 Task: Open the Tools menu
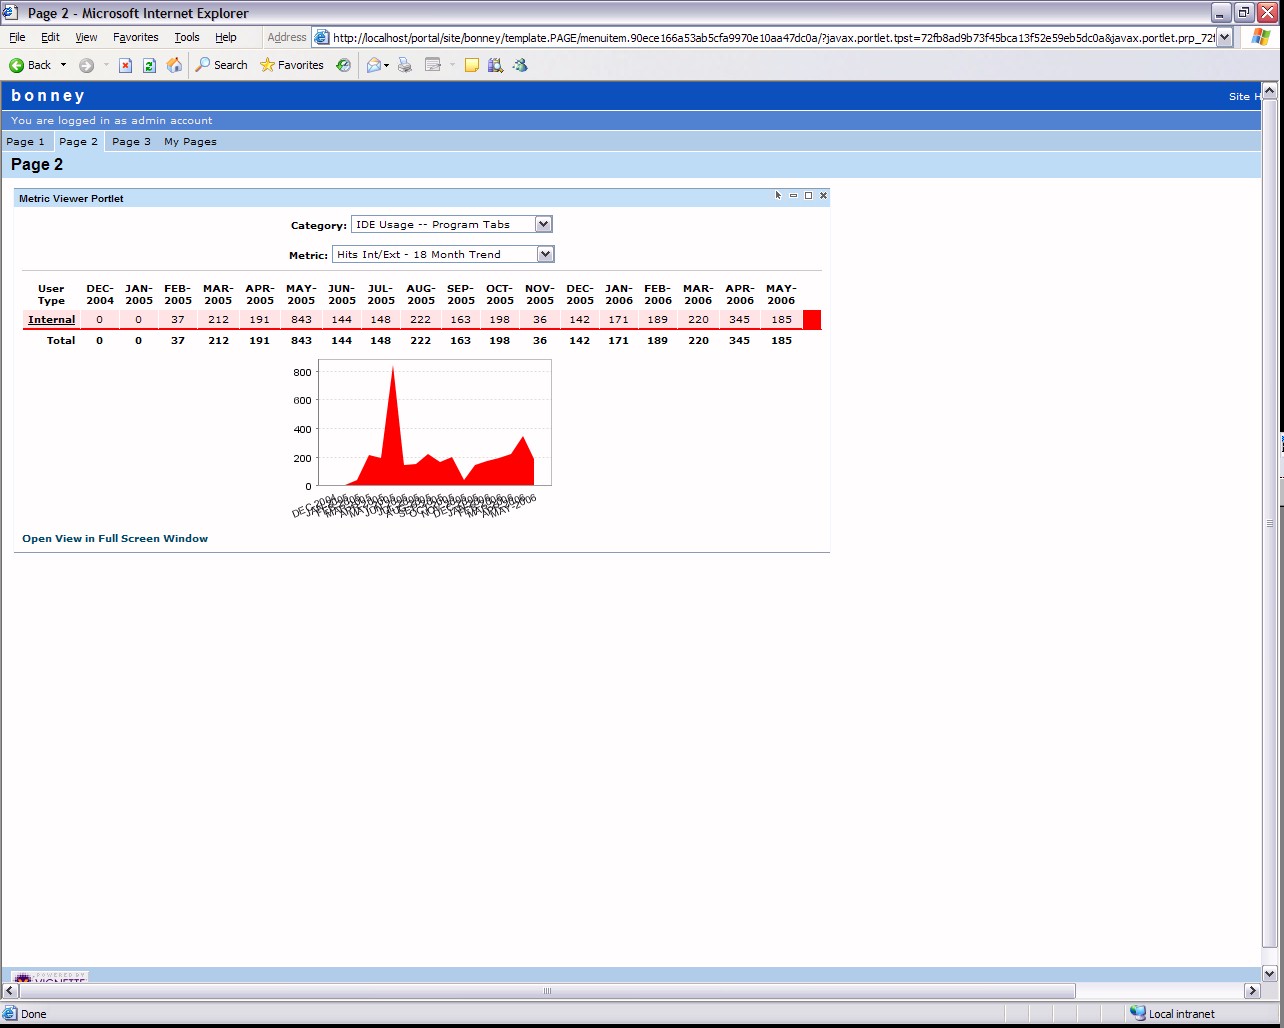[186, 37]
